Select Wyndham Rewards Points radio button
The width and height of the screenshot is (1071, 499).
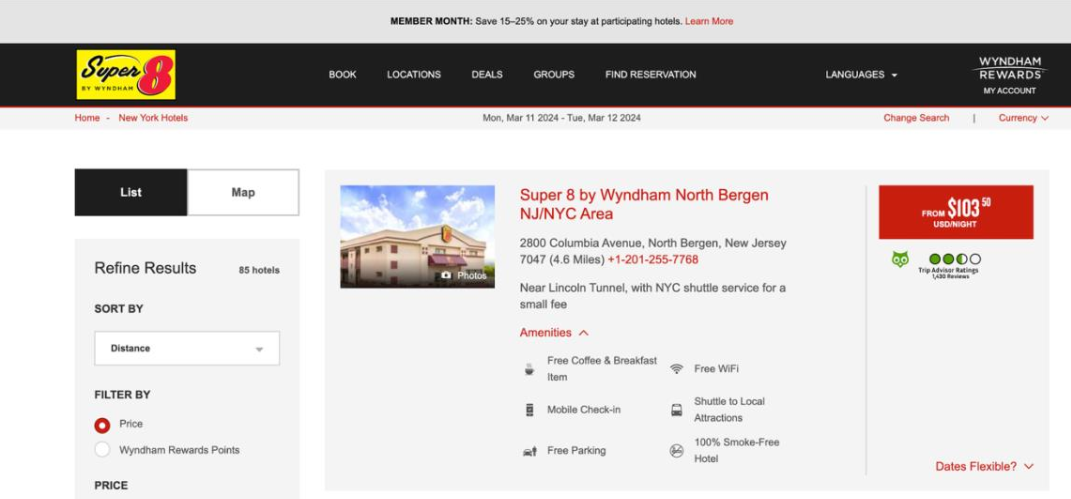(x=102, y=449)
